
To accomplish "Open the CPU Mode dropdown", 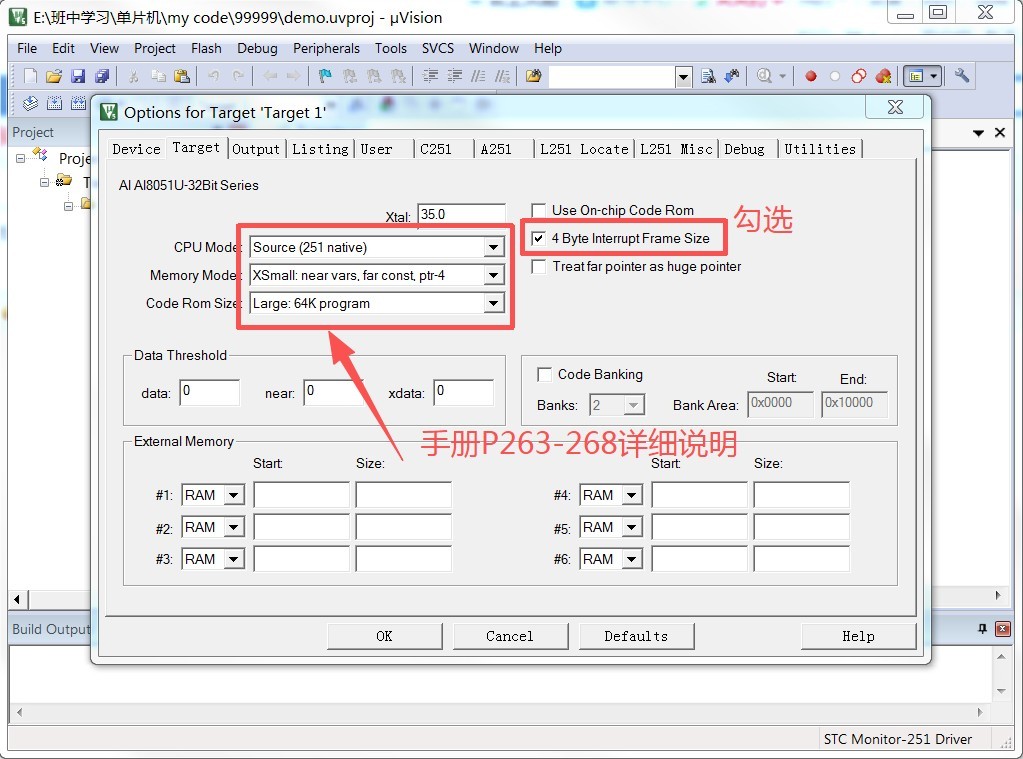I will (x=493, y=247).
